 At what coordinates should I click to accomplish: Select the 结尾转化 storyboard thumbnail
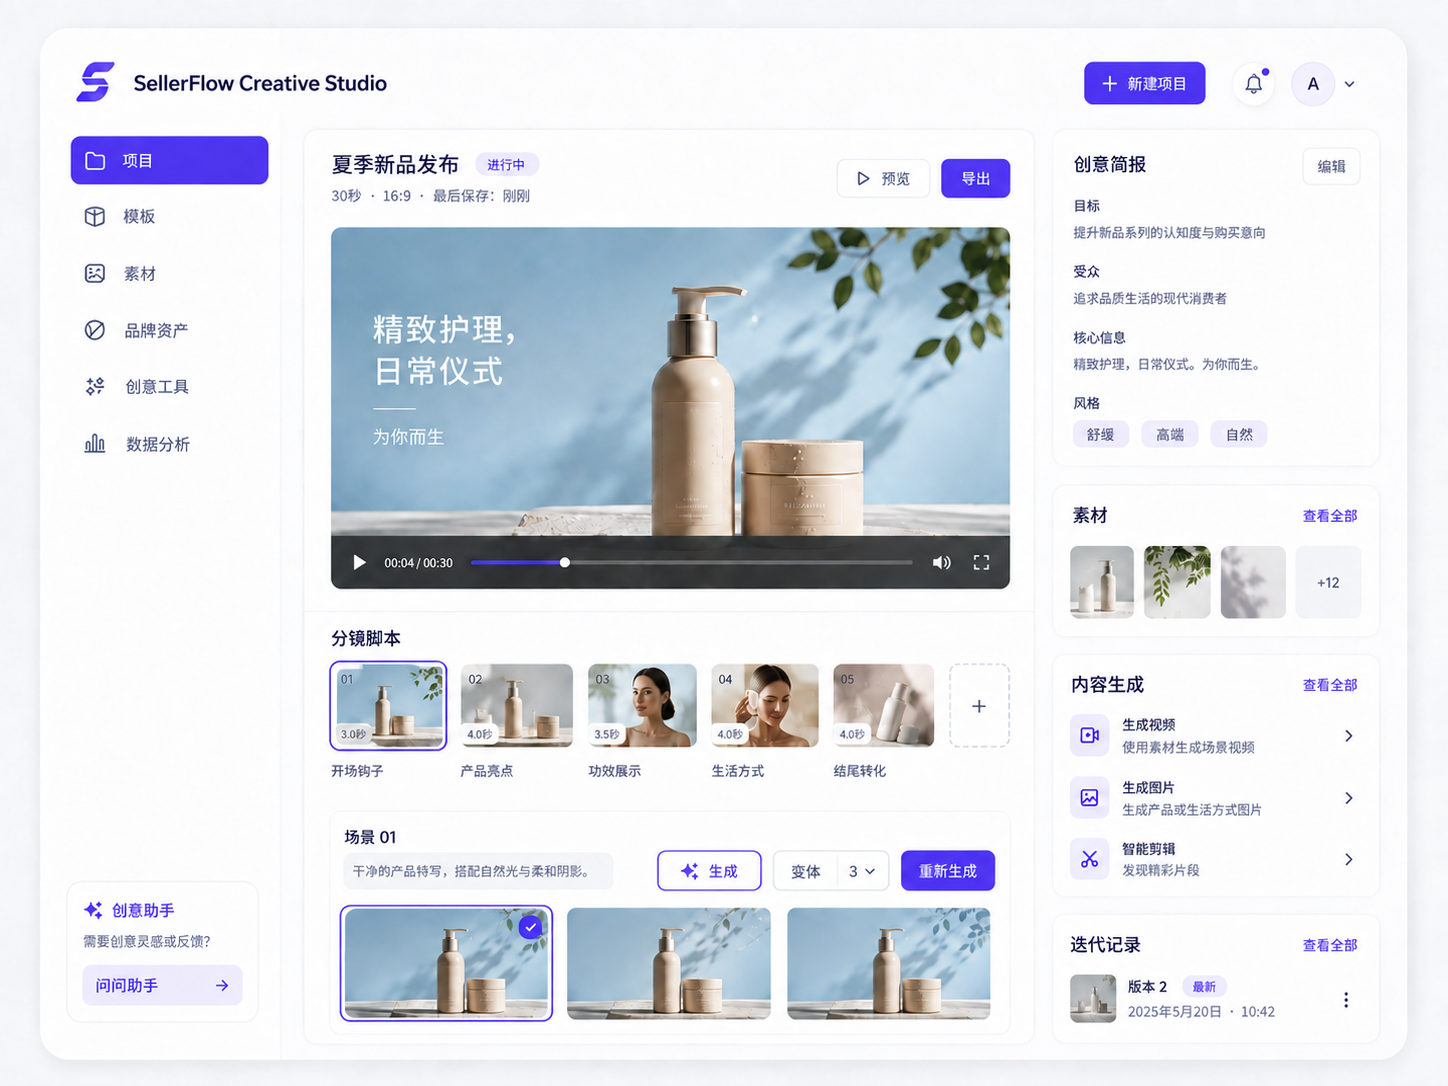click(884, 705)
